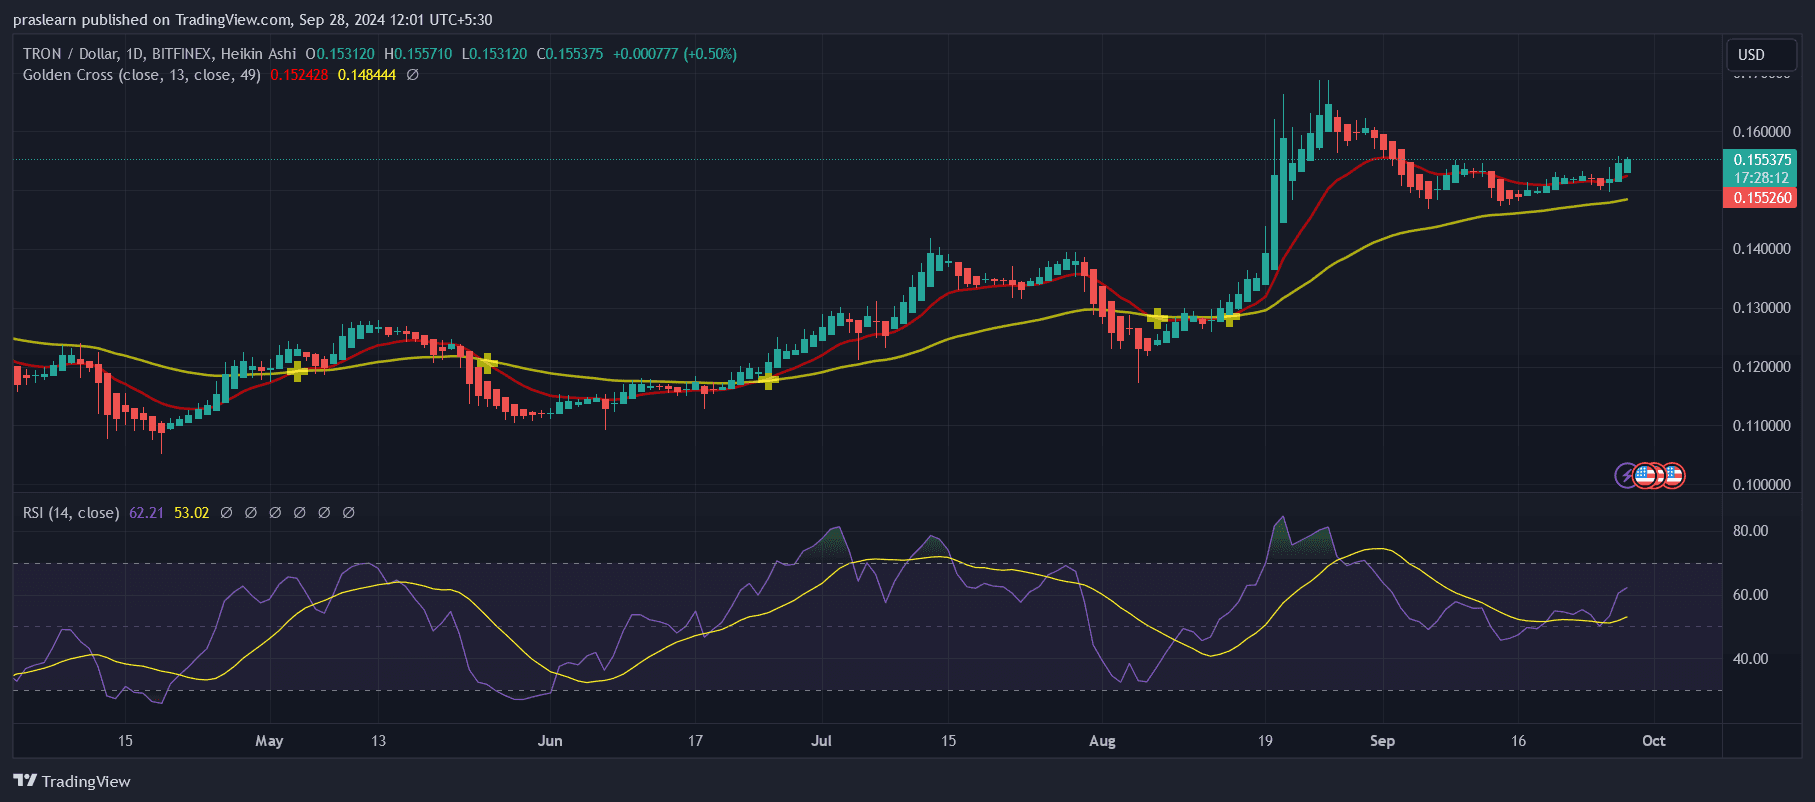The height and width of the screenshot is (802, 1815).
Task: Click the TRON / Dollar symbol title
Action: (69, 54)
